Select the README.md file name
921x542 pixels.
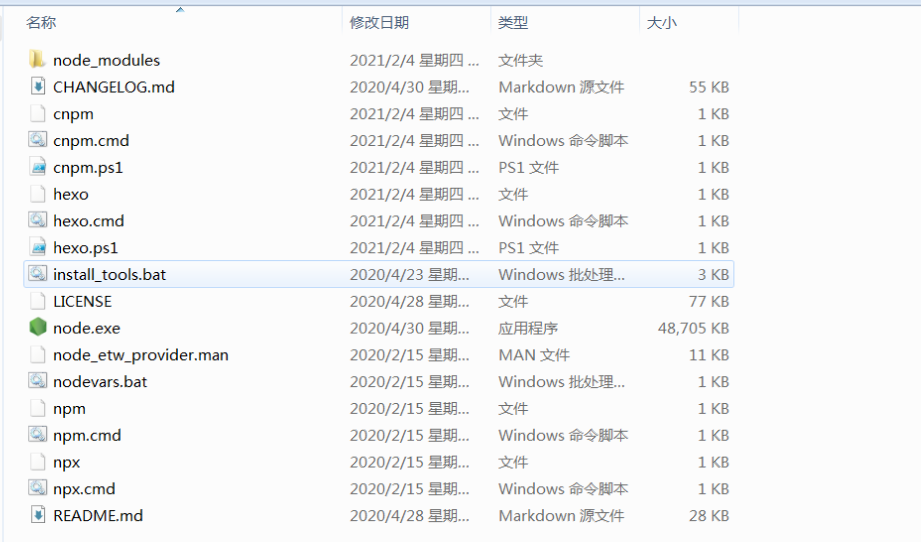98,516
